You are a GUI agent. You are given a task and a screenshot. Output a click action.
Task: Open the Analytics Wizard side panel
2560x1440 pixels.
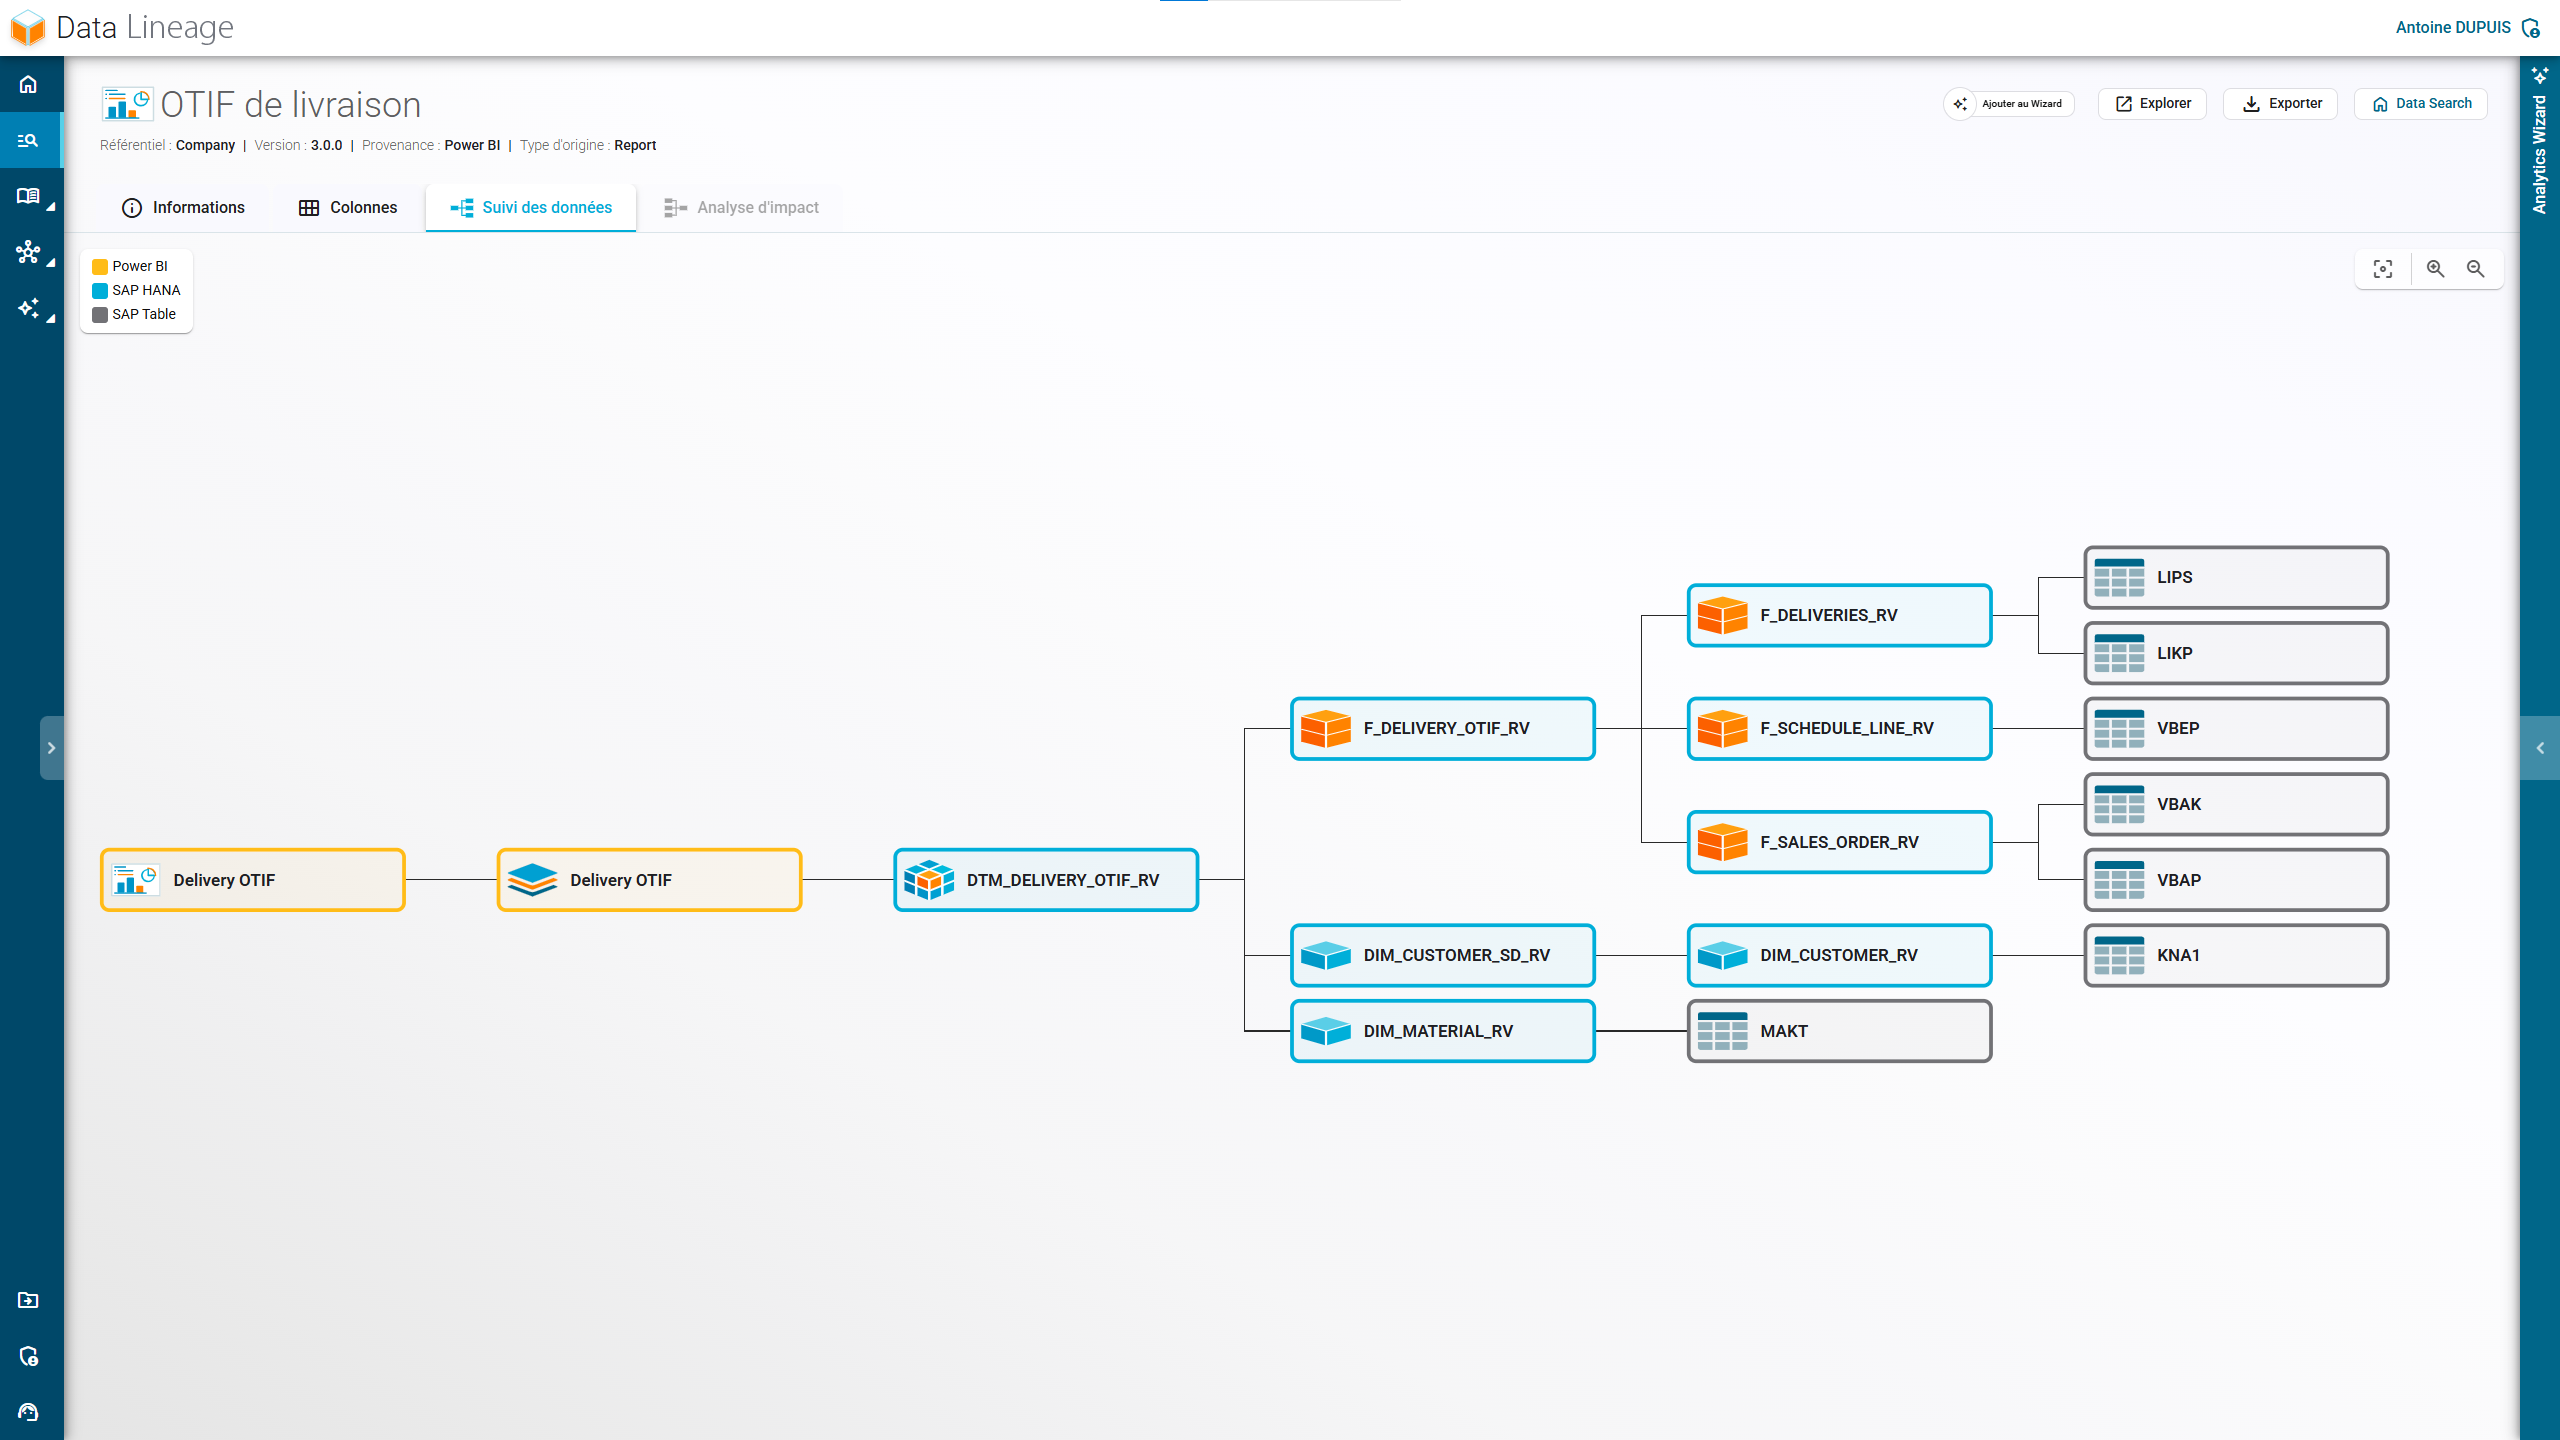[x=2540, y=140]
